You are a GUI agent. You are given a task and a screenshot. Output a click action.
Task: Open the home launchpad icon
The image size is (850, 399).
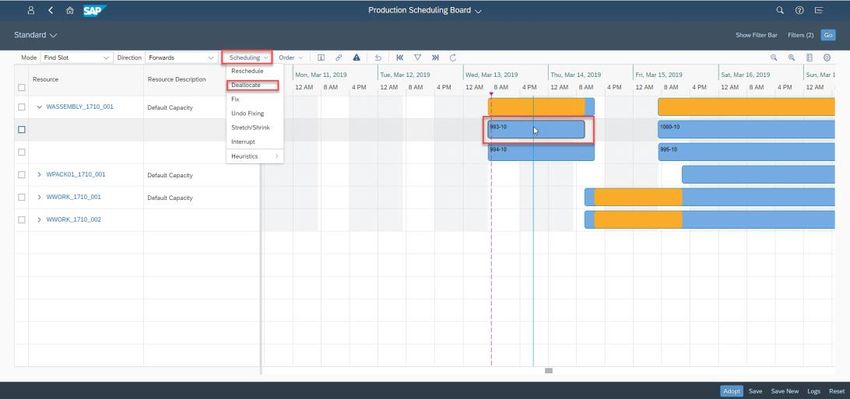point(69,10)
